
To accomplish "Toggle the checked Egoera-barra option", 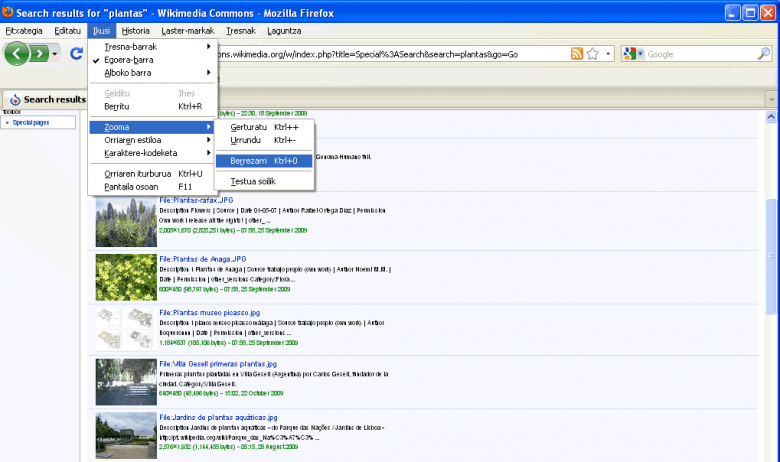I will click(152, 60).
